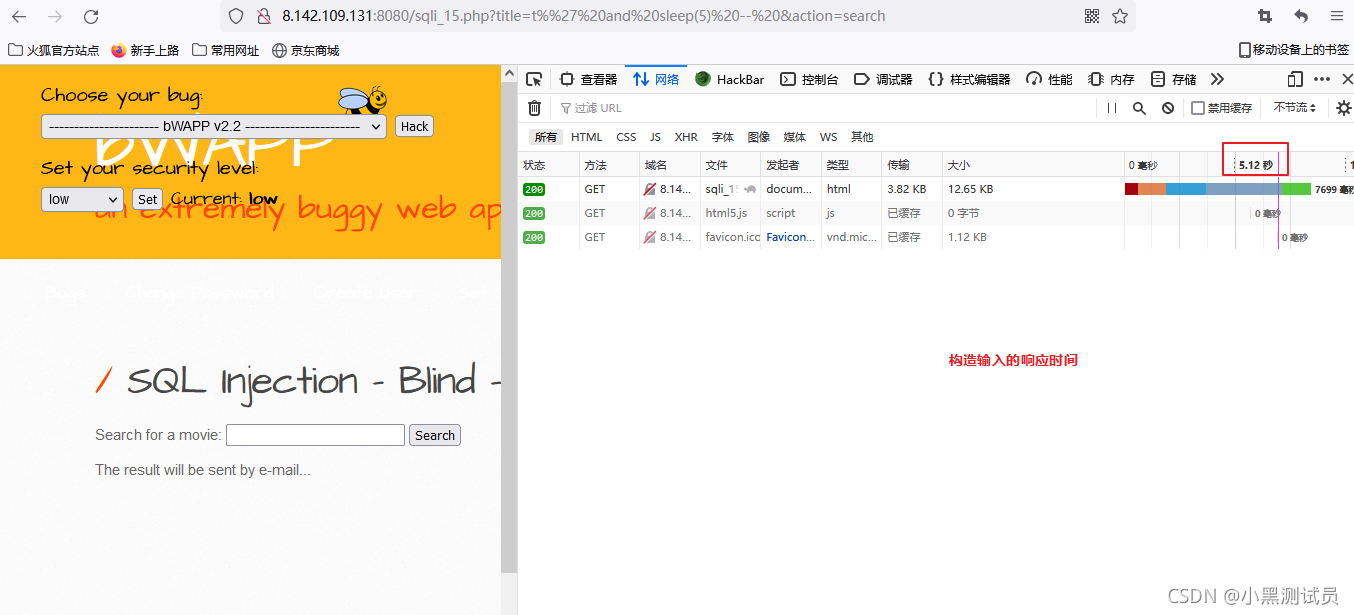Screen dimensions: 1354x615
Task: Open network settings gear
Action: pos(1343,108)
